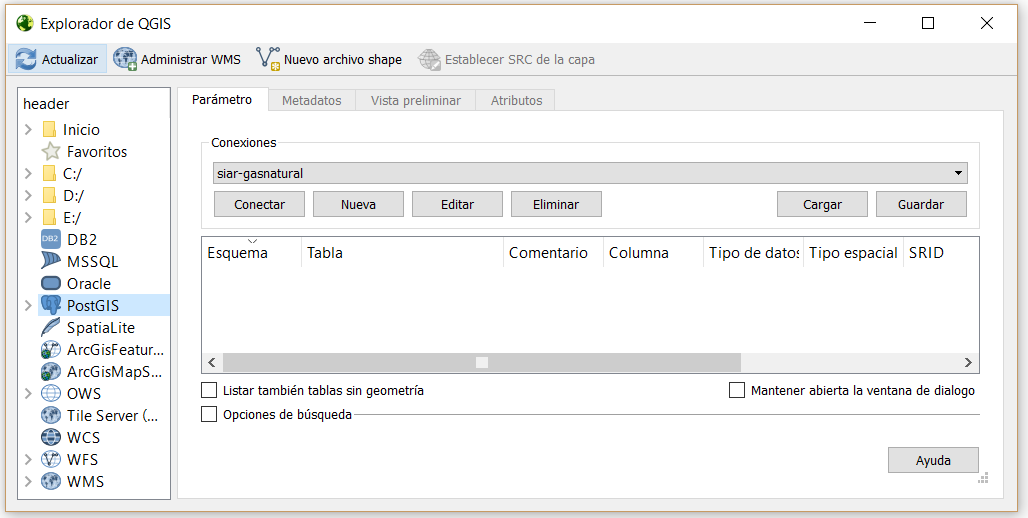Click the Conectar button
The width and height of the screenshot is (1028, 518).
point(260,205)
